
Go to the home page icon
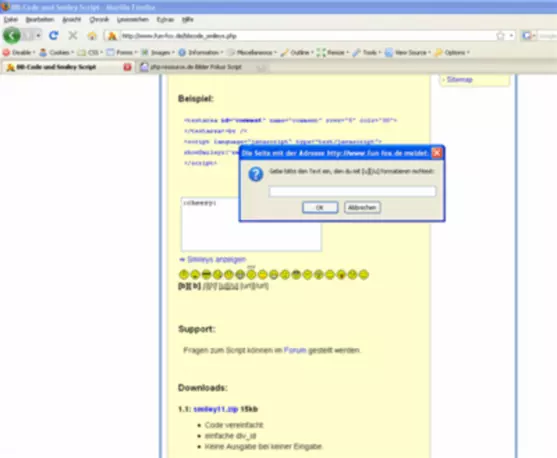pyautogui.click(x=92, y=36)
